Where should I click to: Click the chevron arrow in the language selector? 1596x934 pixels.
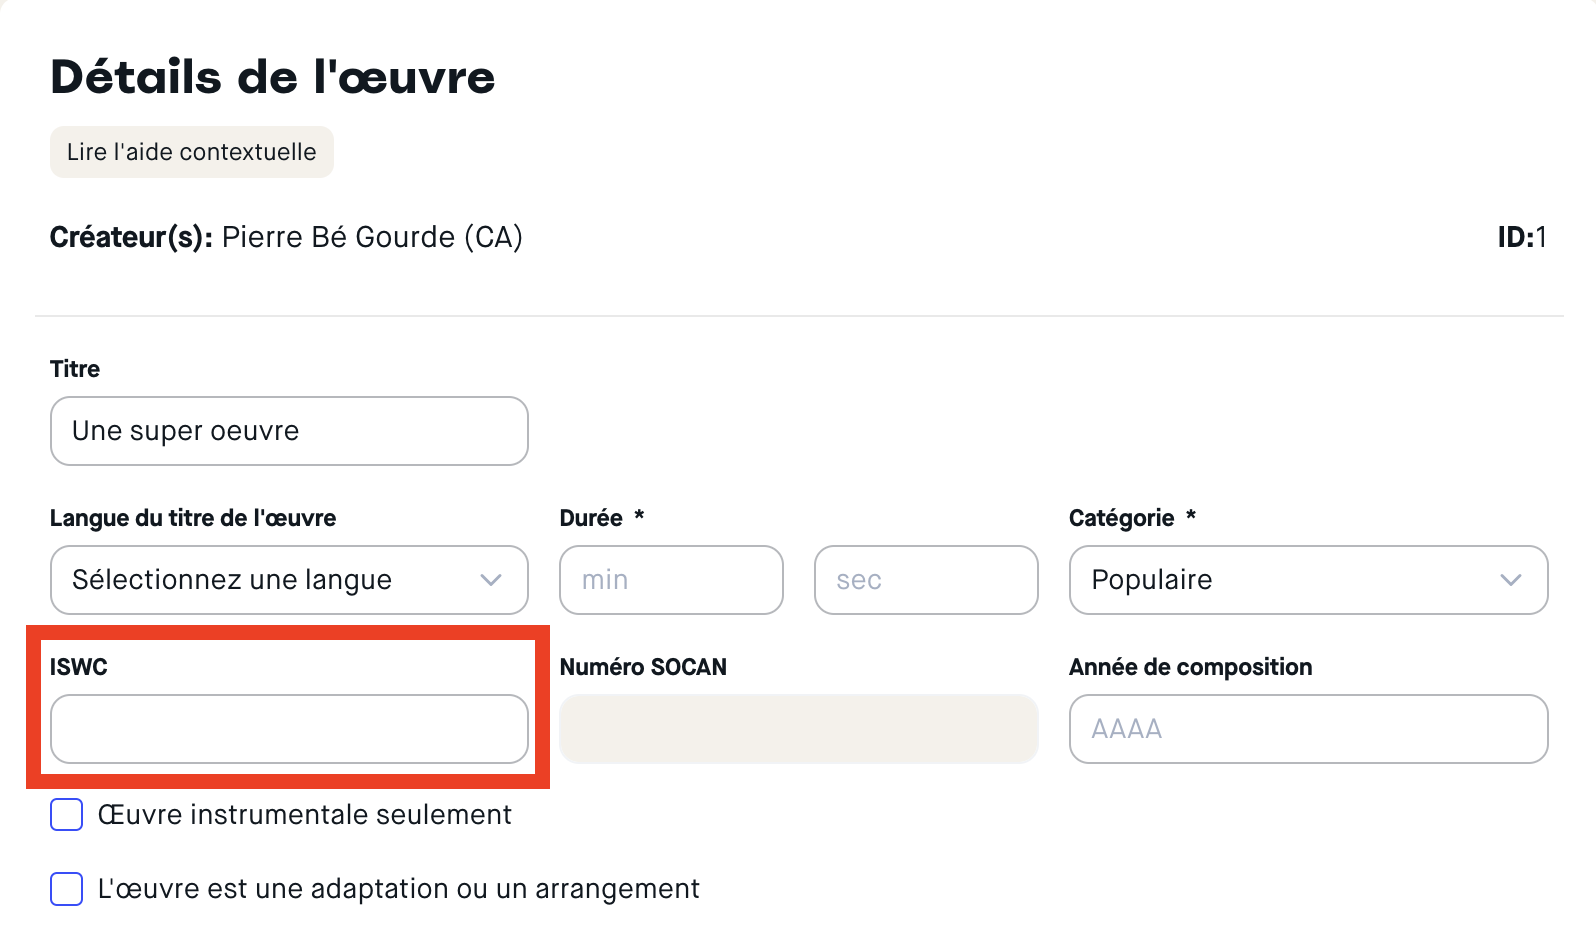point(491,580)
